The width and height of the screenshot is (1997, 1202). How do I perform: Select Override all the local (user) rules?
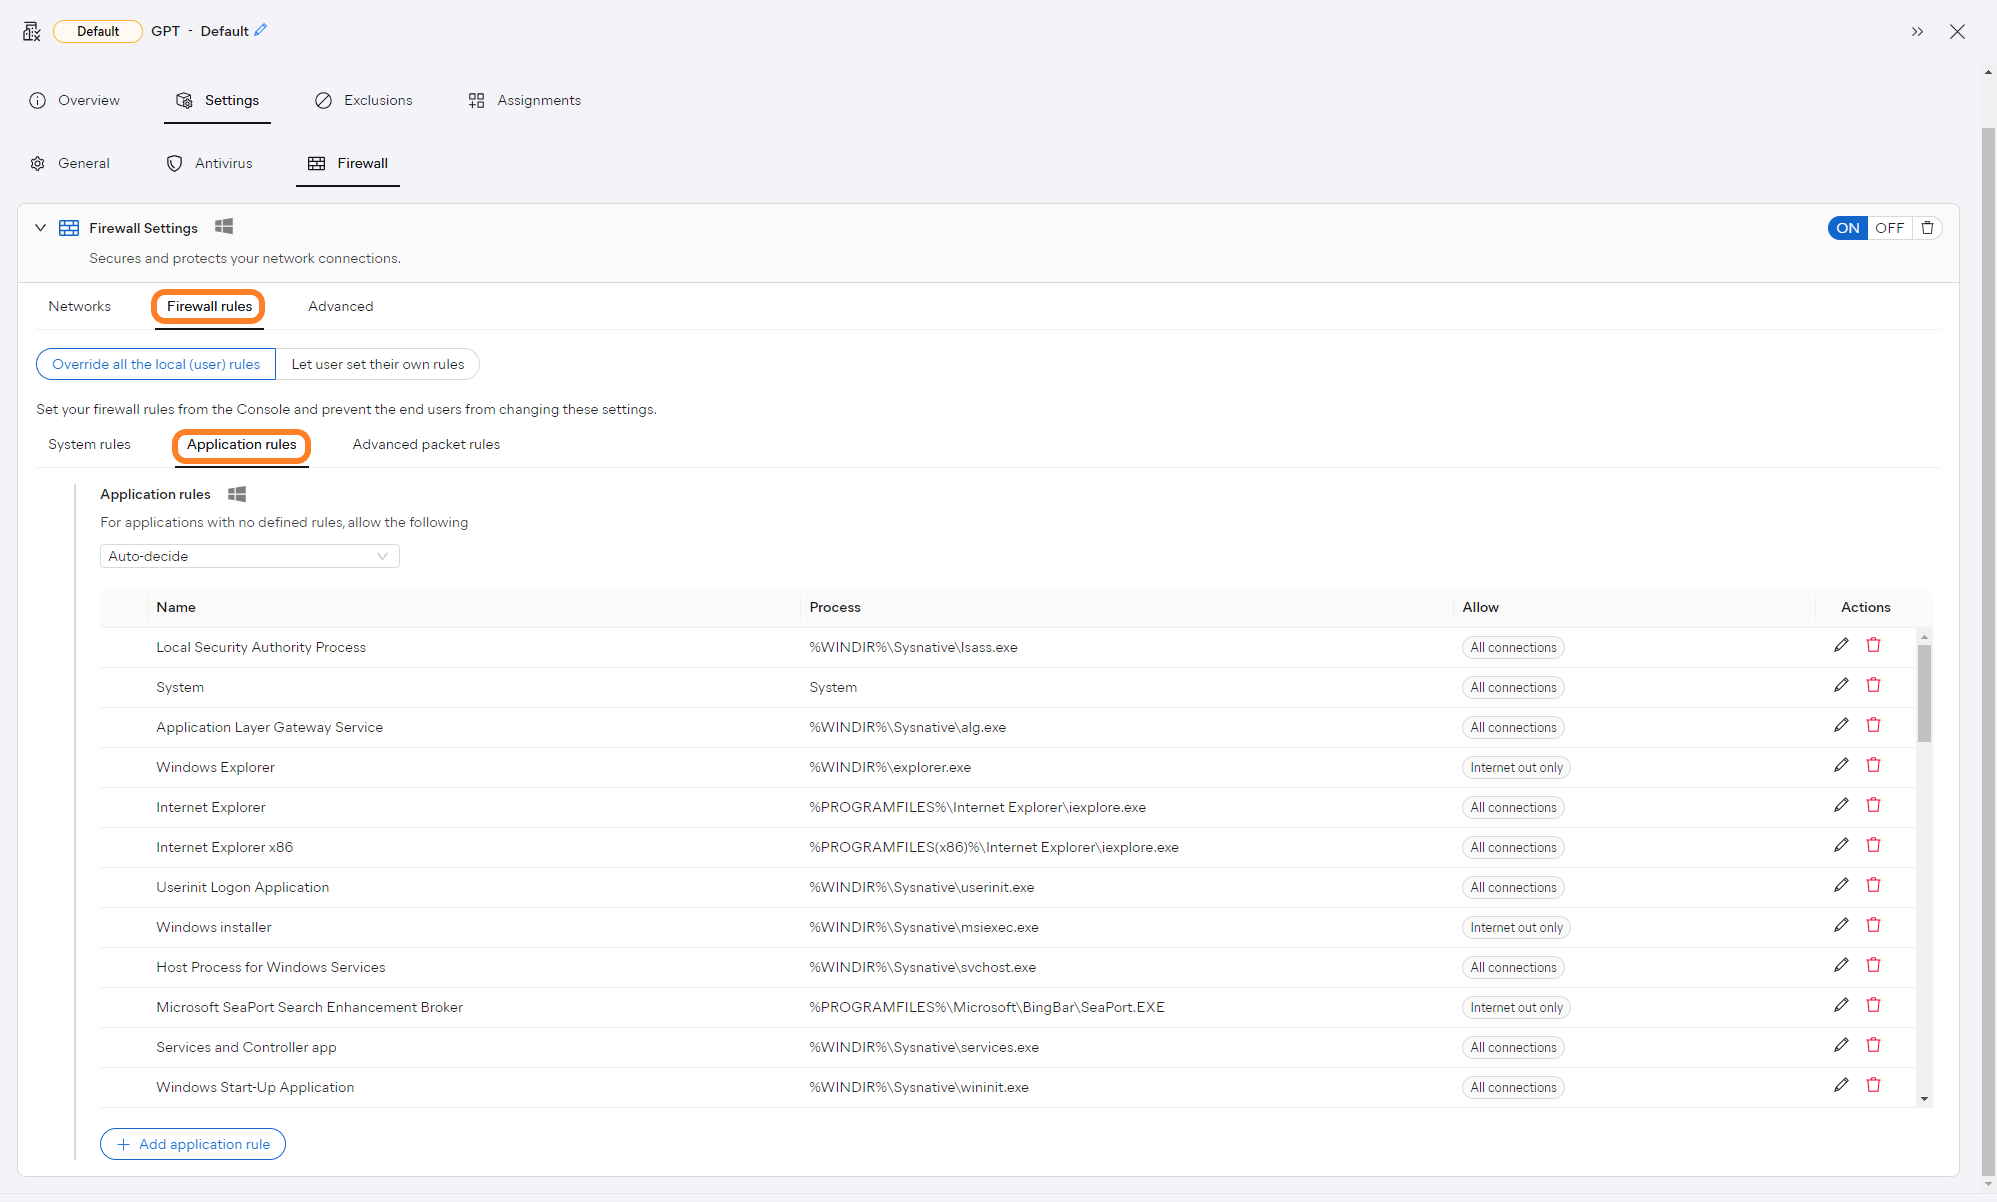[156, 364]
